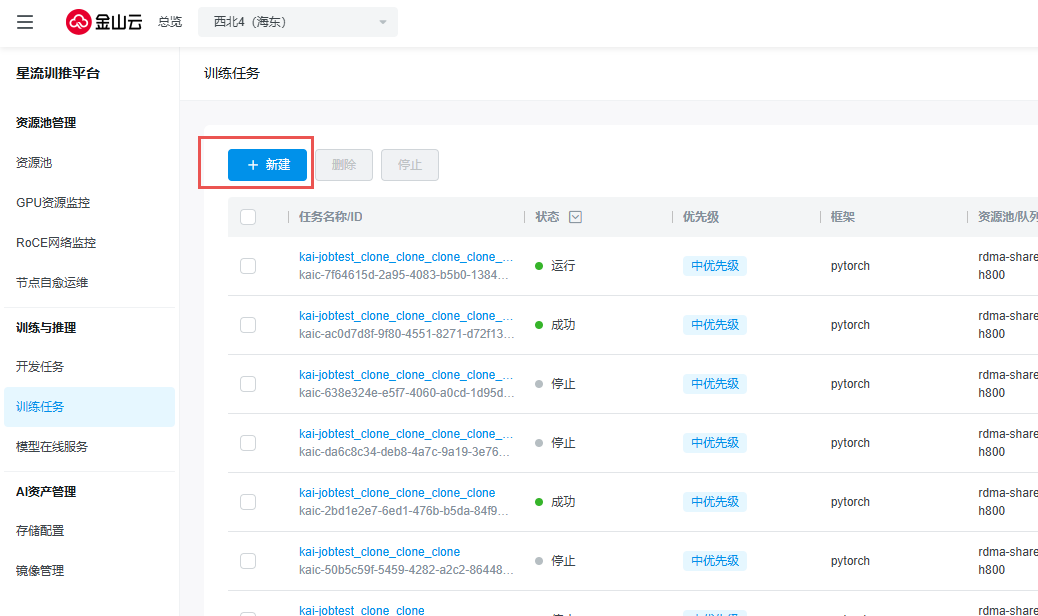Viewport: 1038px width, 616px height.
Task: Click the plus 新建 create button
Action: pos(267,165)
